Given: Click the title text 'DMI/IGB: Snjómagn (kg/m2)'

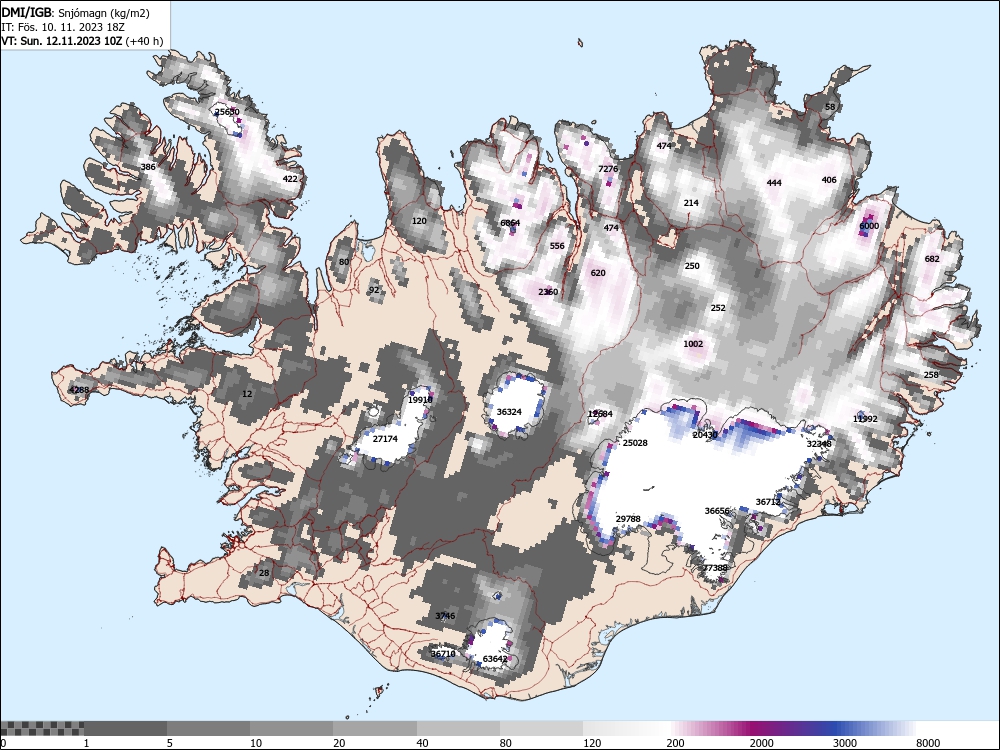Looking at the screenshot, I should [x=75, y=13].
